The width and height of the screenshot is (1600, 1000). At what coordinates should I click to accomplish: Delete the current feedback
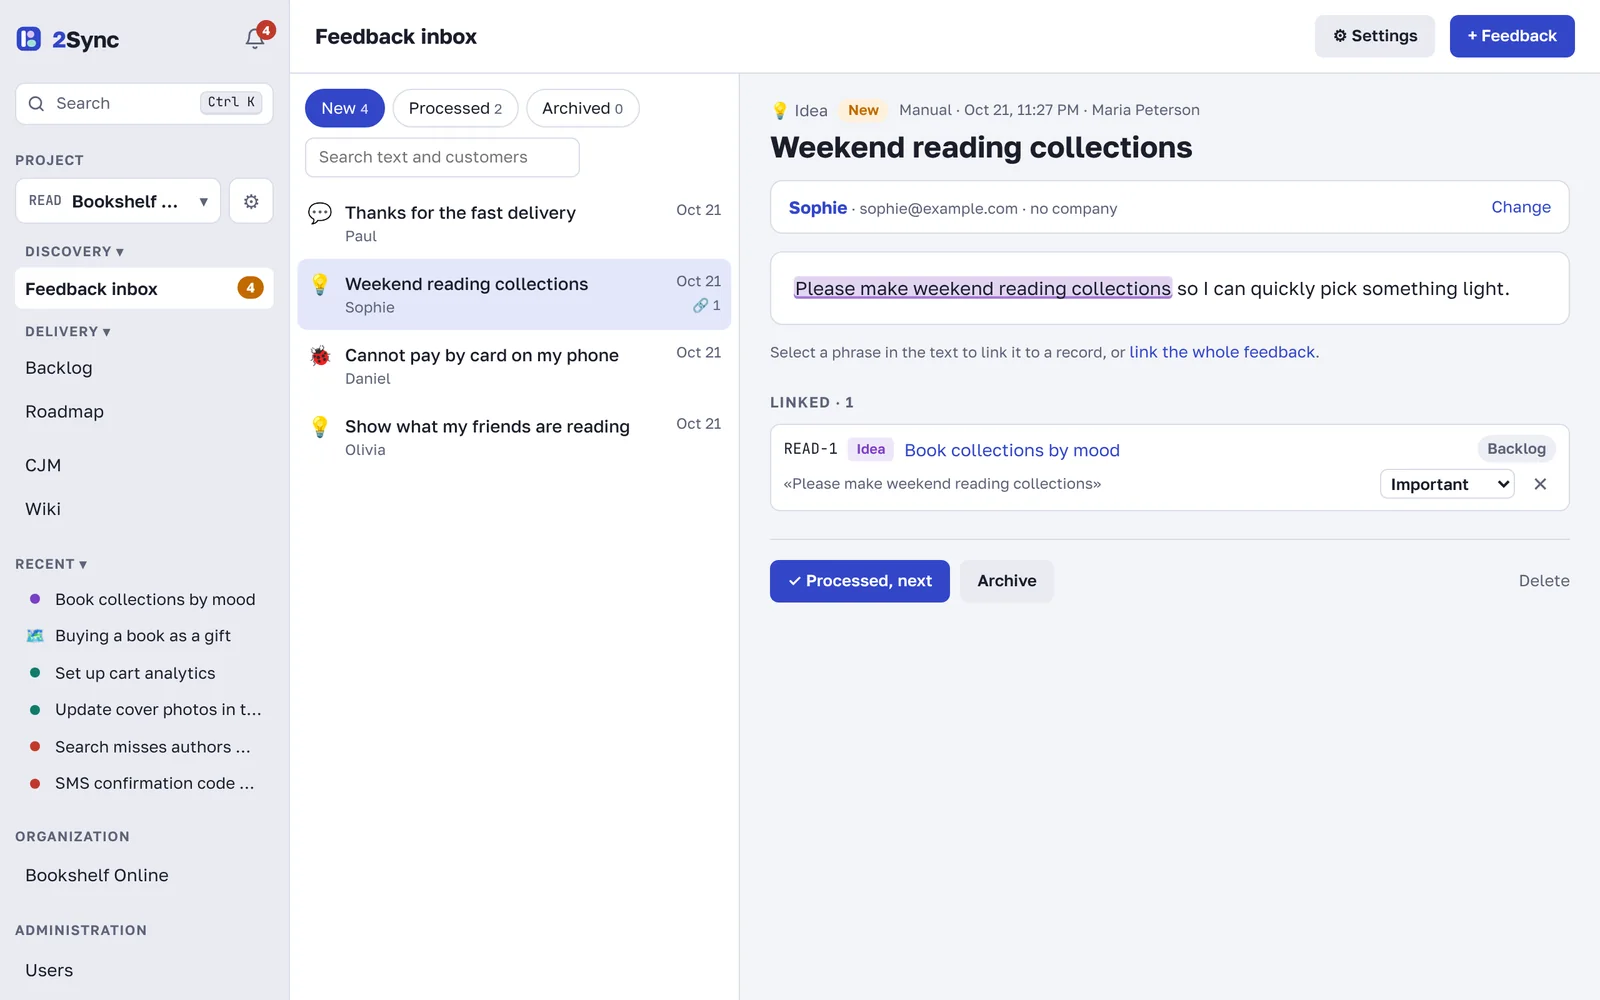coord(1544,581)
